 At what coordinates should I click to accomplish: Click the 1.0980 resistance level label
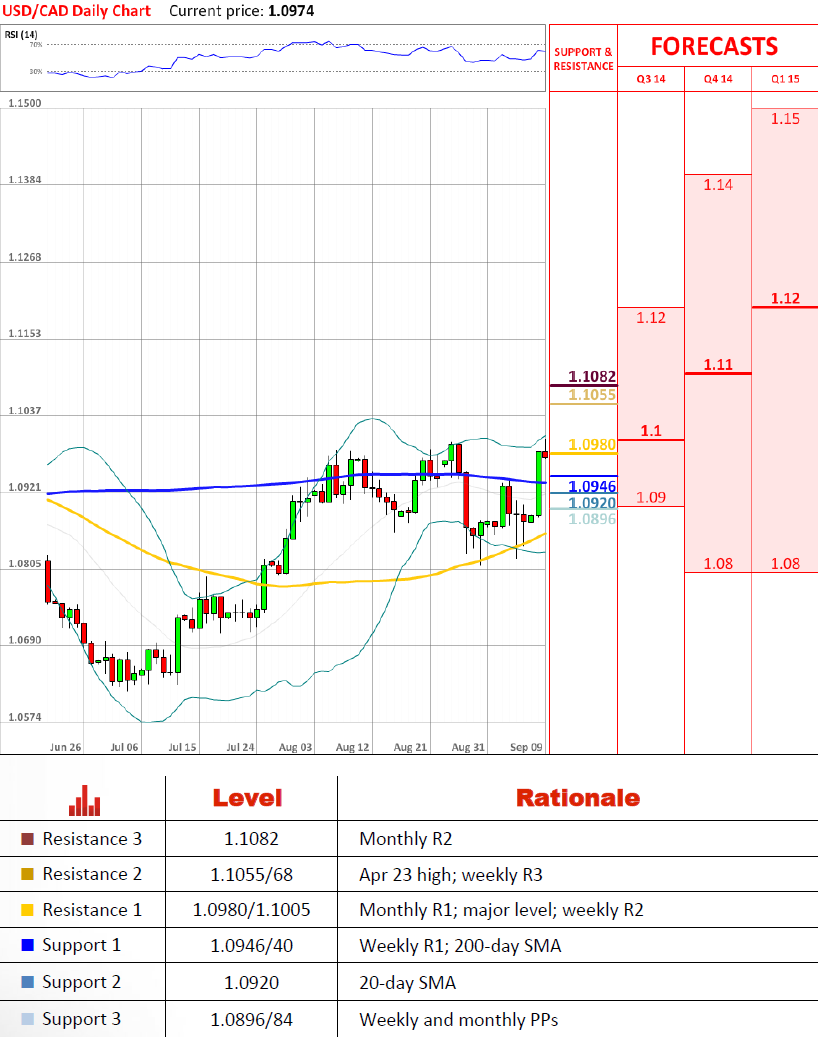[x=592, y=444]
